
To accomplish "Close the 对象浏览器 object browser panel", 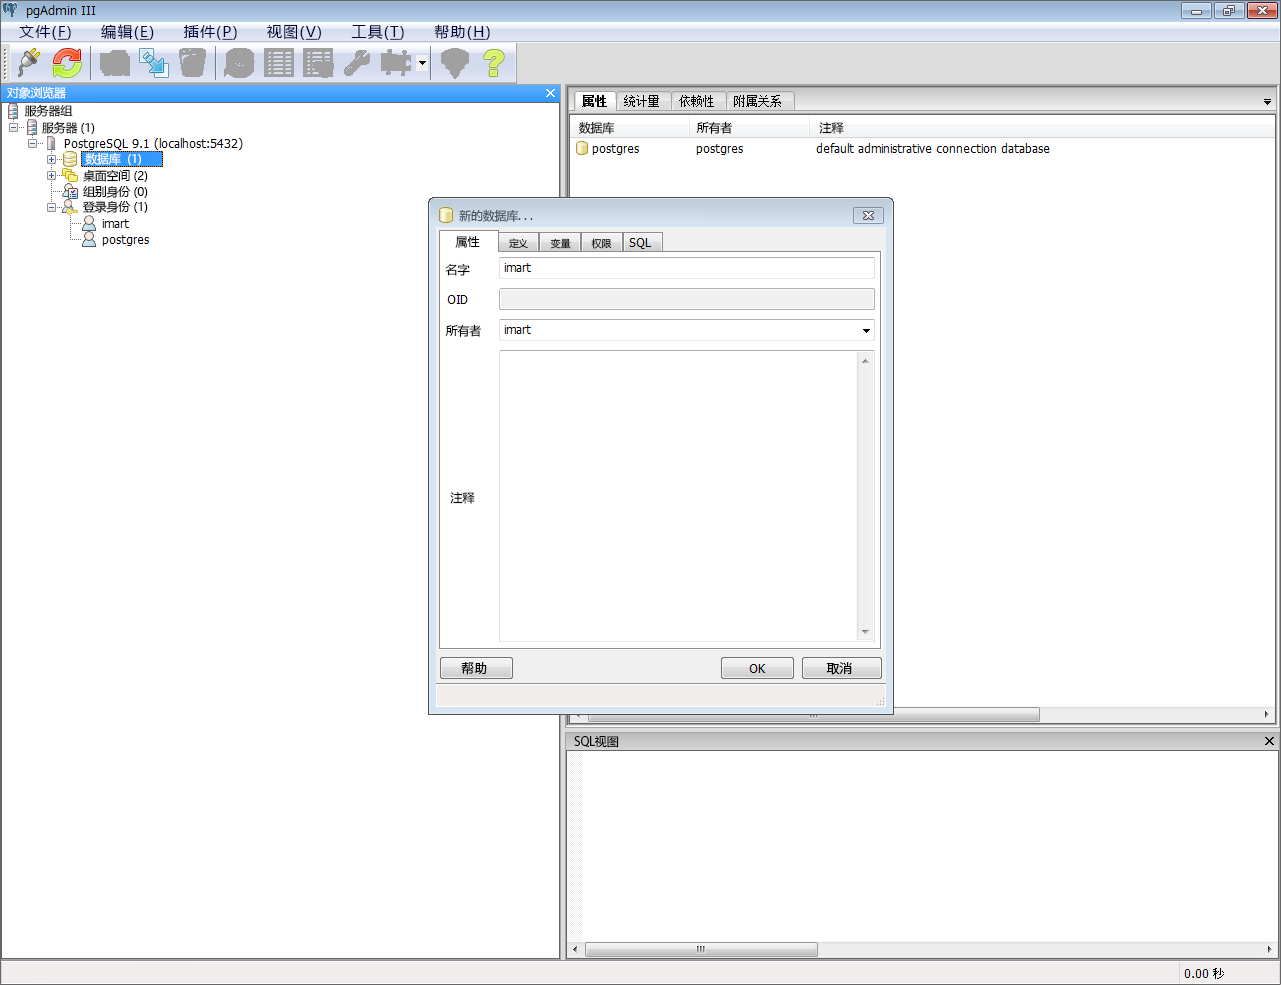I will pyautogui.click(x=550, y=93).
